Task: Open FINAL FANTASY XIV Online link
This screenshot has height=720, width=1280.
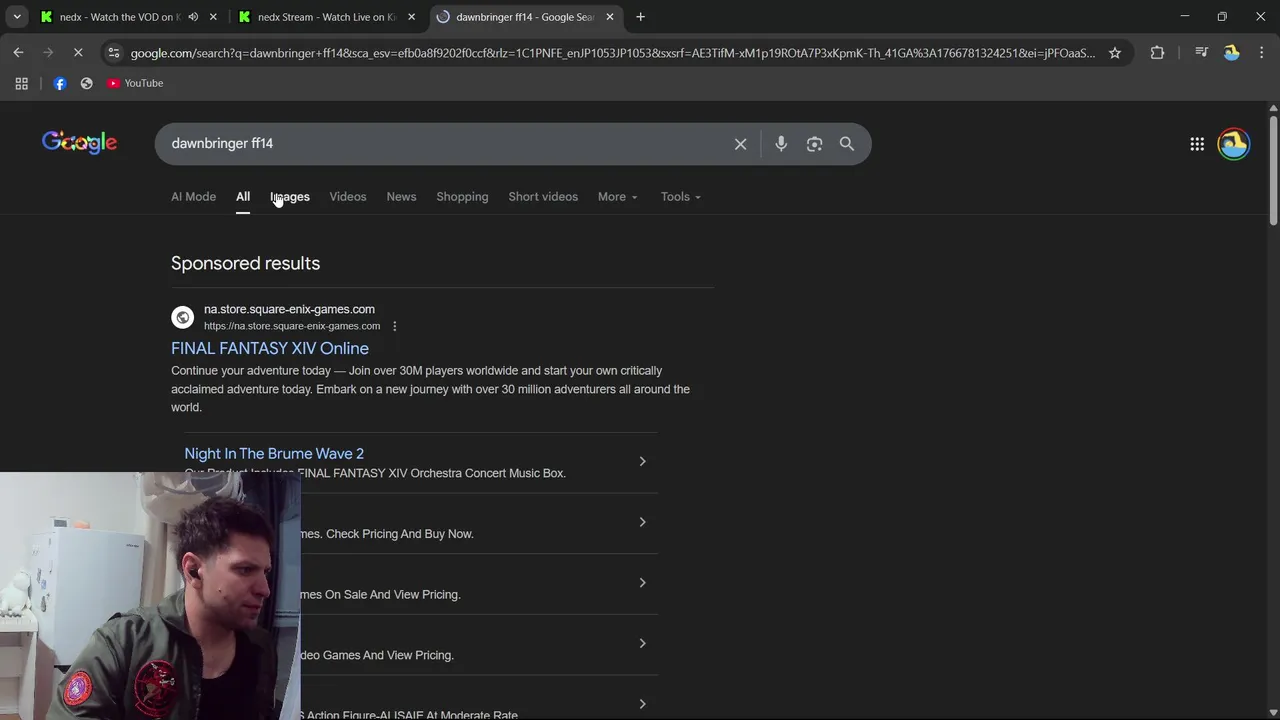Action: coord(270,348)
